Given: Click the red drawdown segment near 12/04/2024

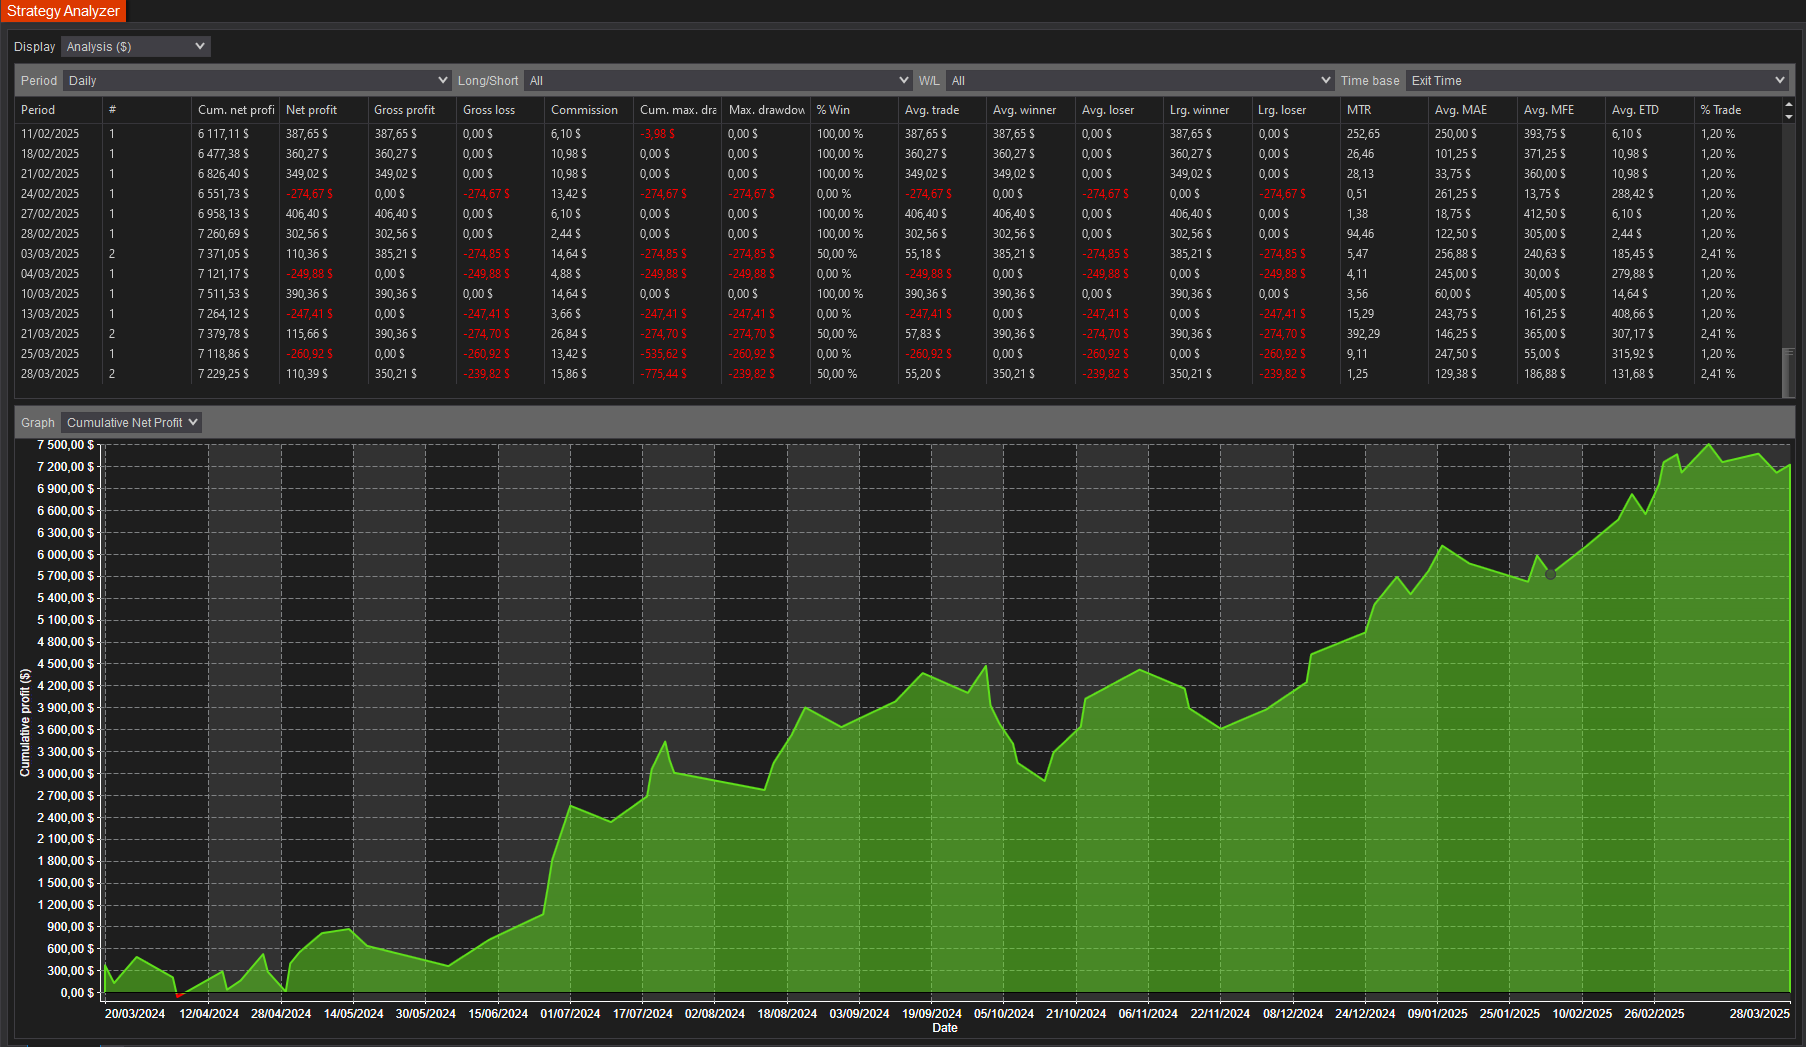Looking at the screenshot, I should pos(180,995).
